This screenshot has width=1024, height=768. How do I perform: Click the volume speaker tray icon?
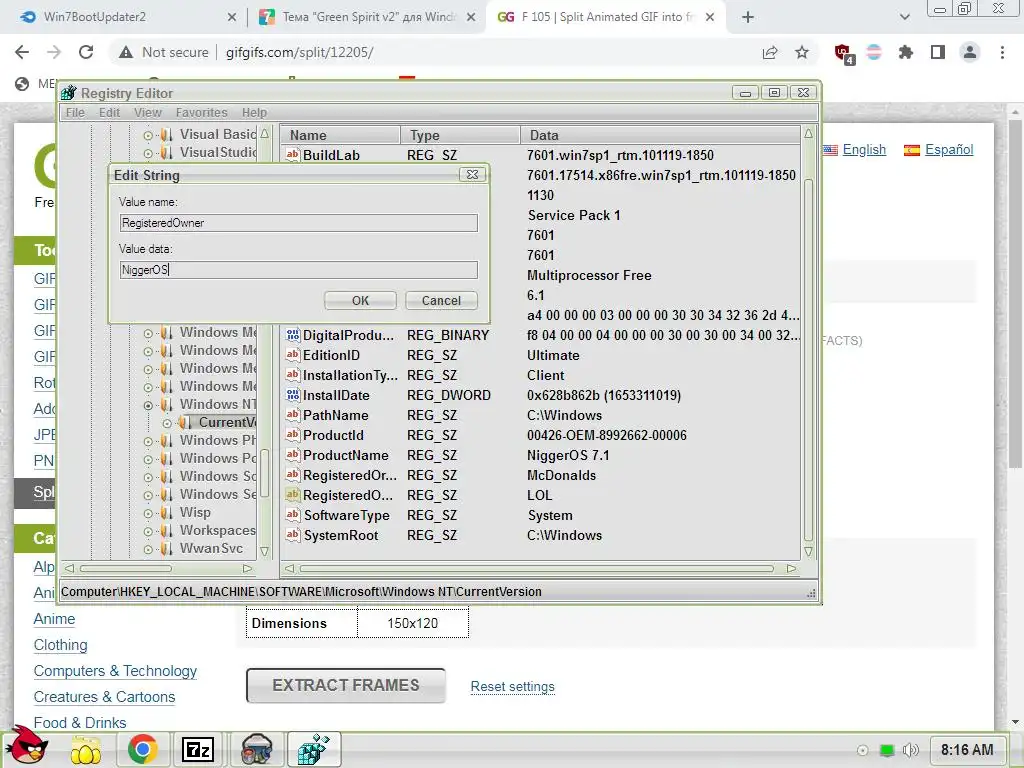pos(910,750)
